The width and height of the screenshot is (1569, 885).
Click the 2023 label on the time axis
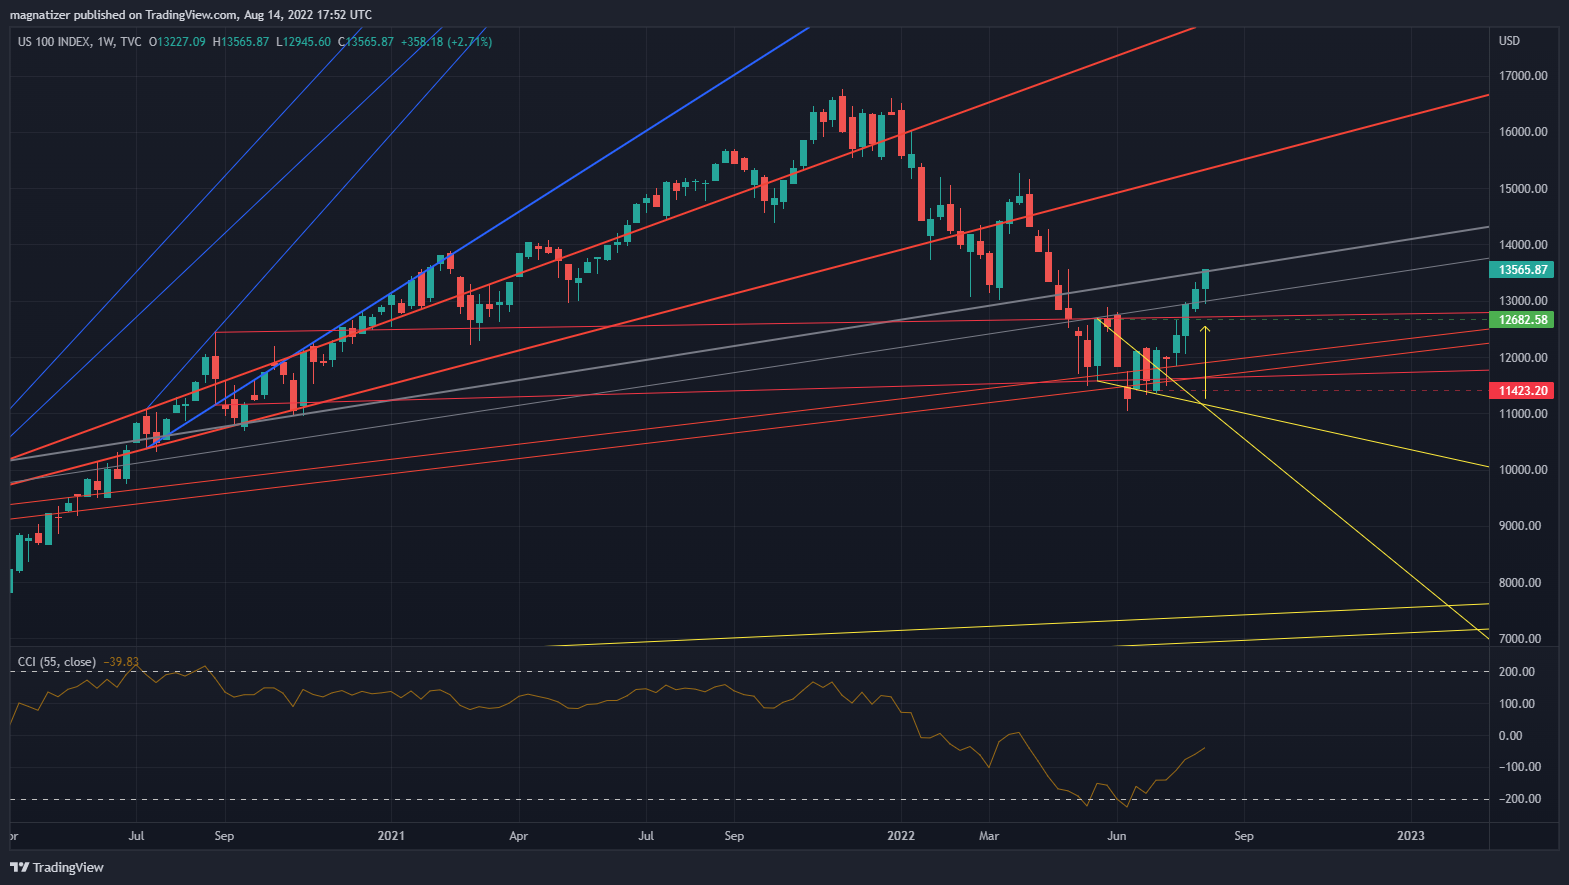[1410, 836]
